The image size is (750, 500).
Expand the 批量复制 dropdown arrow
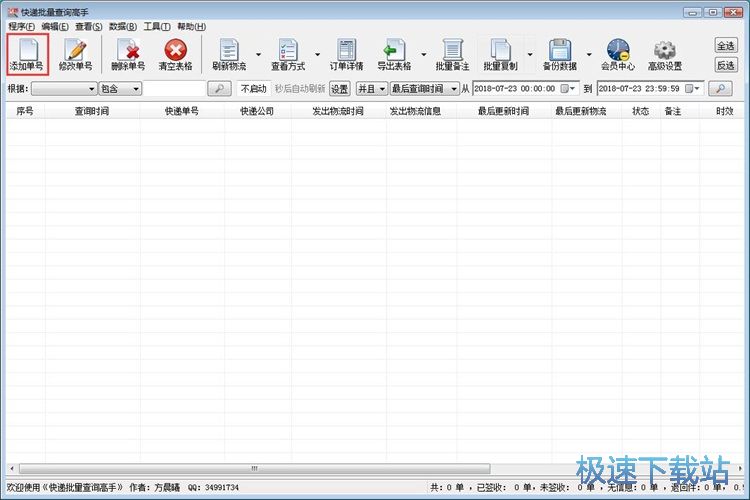point(530,55)
